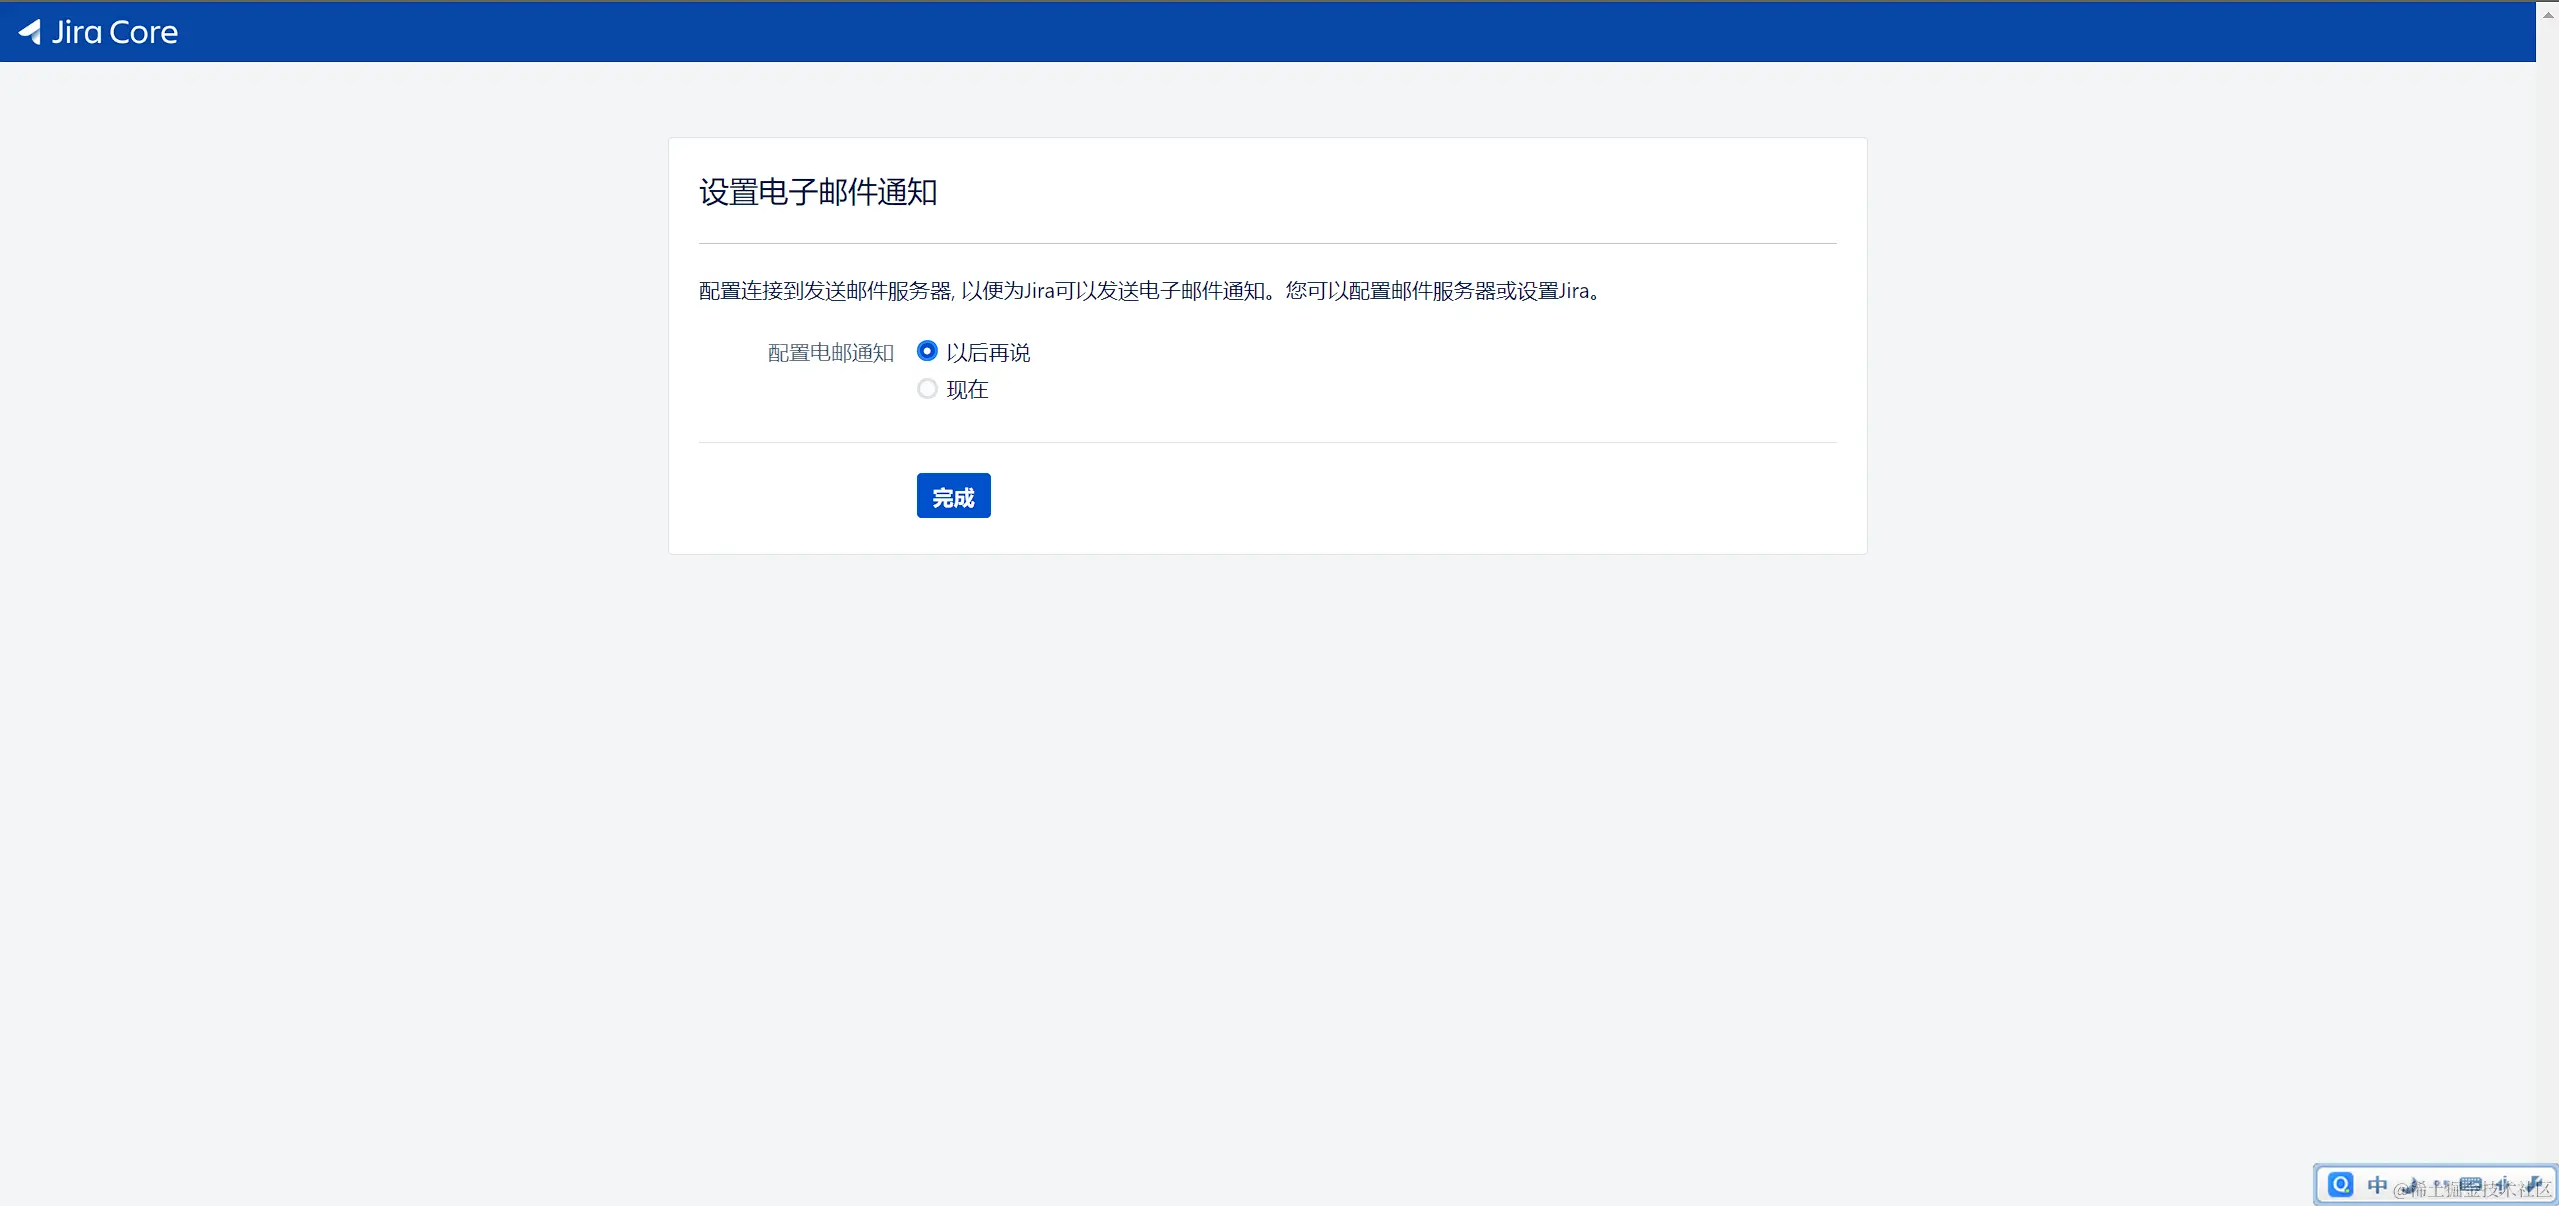Click the shirt skin icon in the IME bar
The height and width of the screenshot is (1206, 2559).
tap(2502, 1185)
